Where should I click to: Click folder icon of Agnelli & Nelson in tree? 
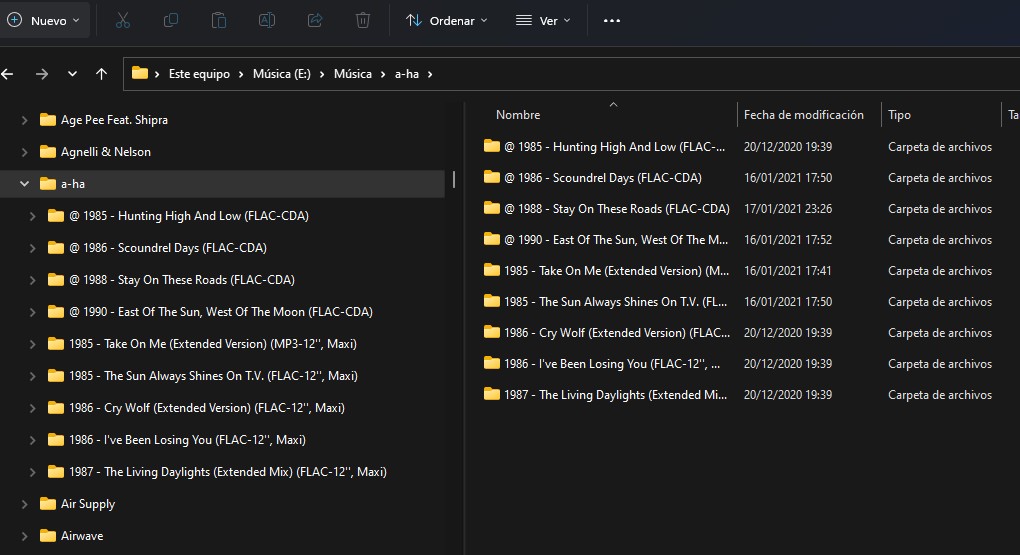pyautogui.click(x=47, y=152)
